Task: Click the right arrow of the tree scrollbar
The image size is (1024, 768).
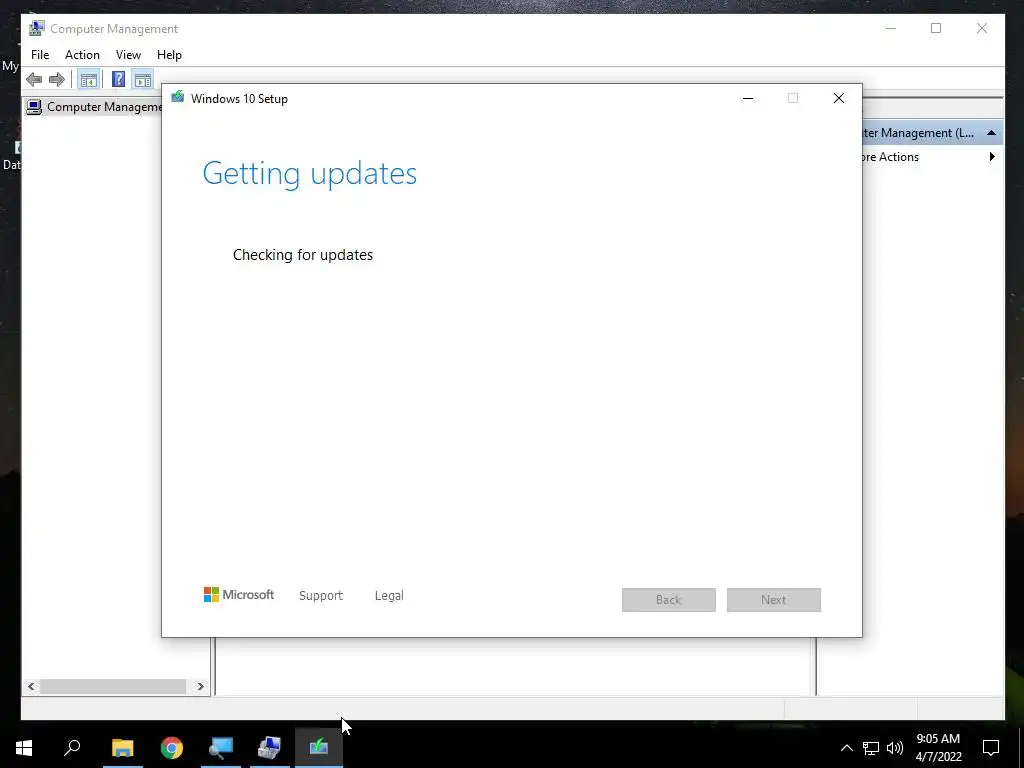Action: 200,686
